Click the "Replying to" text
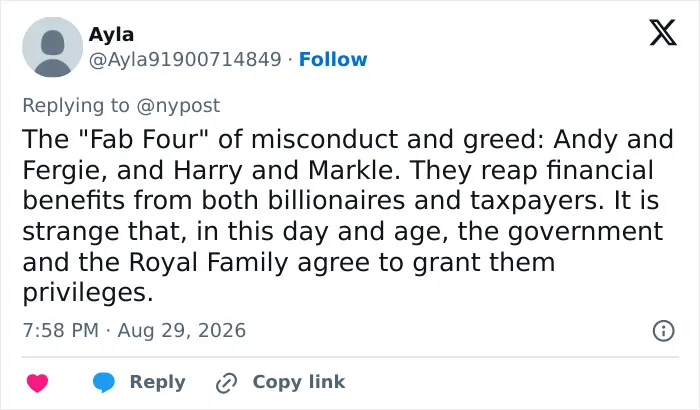The width and height of the screenshot is (700, 410). (76, 106)
